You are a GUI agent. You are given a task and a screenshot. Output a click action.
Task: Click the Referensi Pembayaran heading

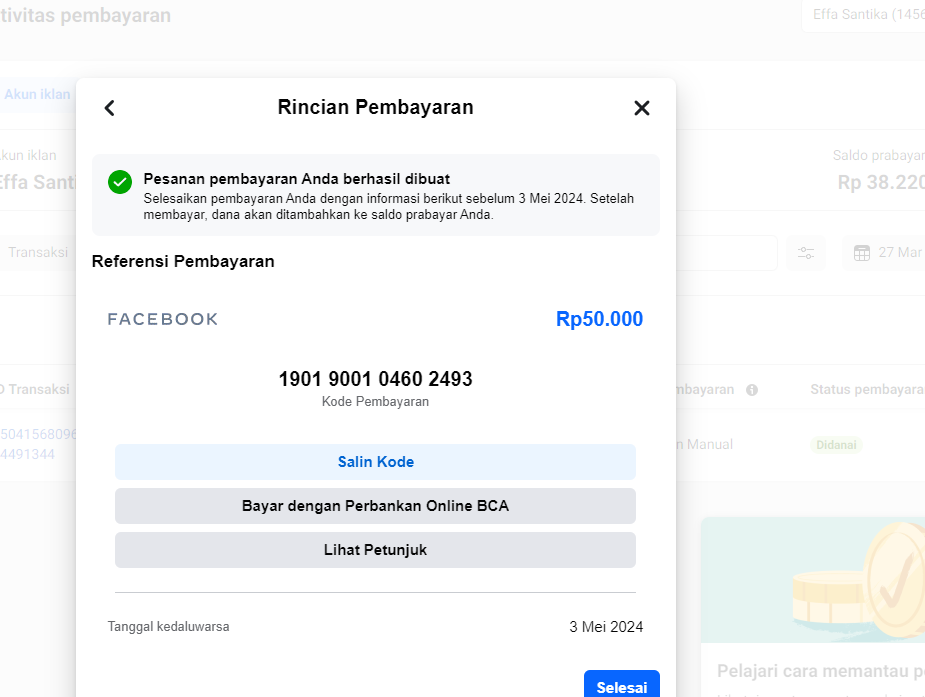[183, 261]
